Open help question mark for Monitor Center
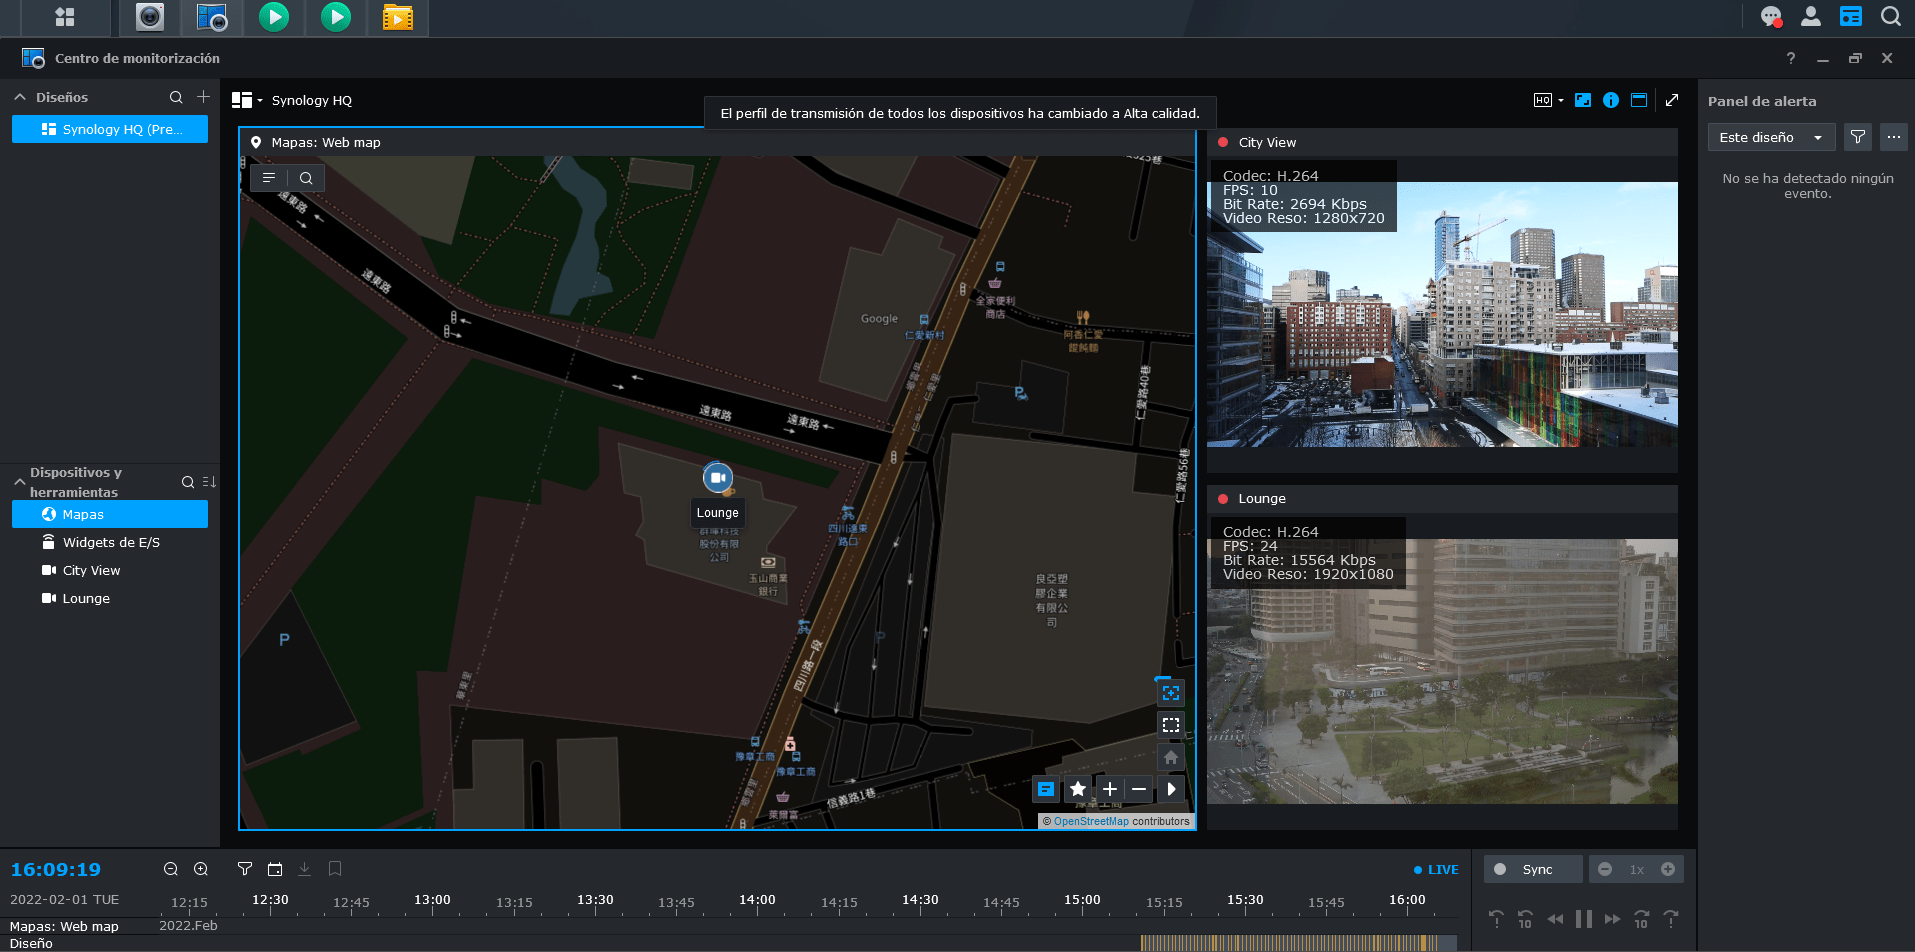 point(1791,58)
